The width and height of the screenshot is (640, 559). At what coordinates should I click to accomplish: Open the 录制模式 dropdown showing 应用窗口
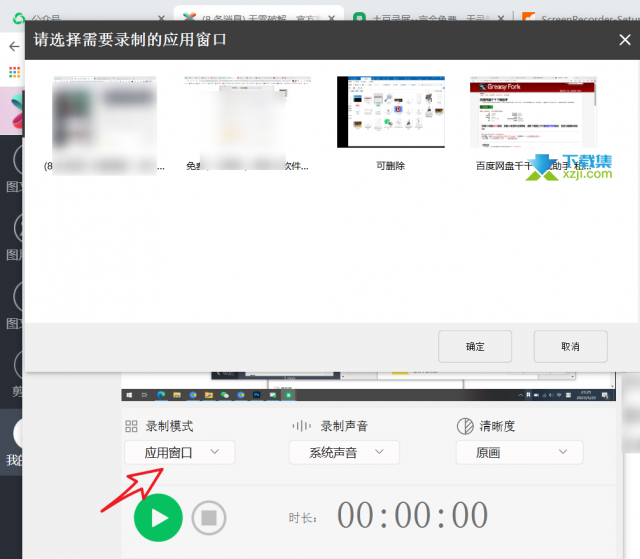[180, 452]
